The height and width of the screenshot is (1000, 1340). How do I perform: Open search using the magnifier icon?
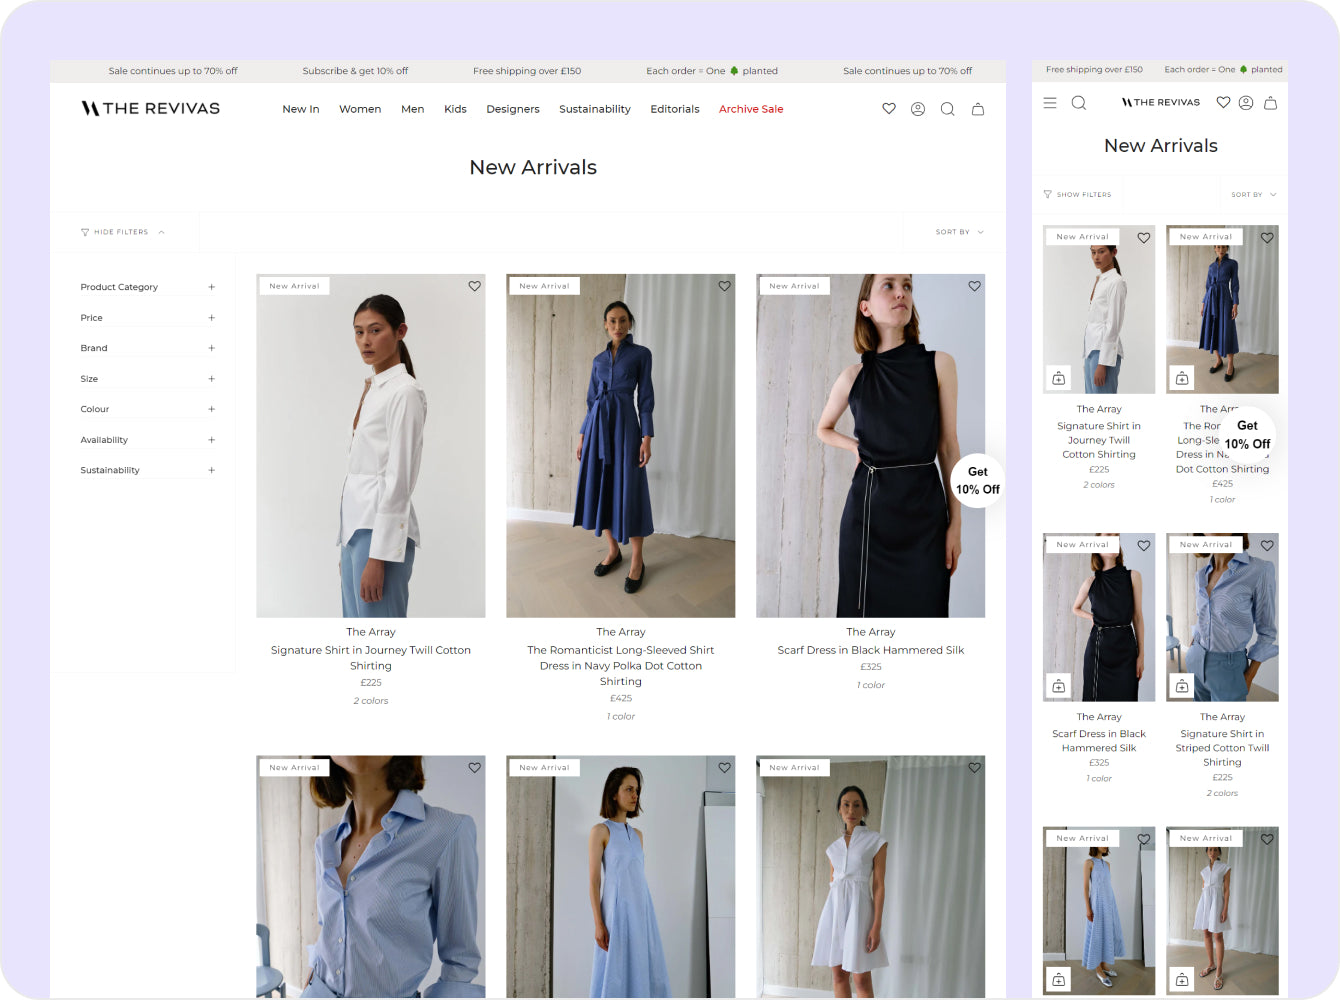click(947, 108)
